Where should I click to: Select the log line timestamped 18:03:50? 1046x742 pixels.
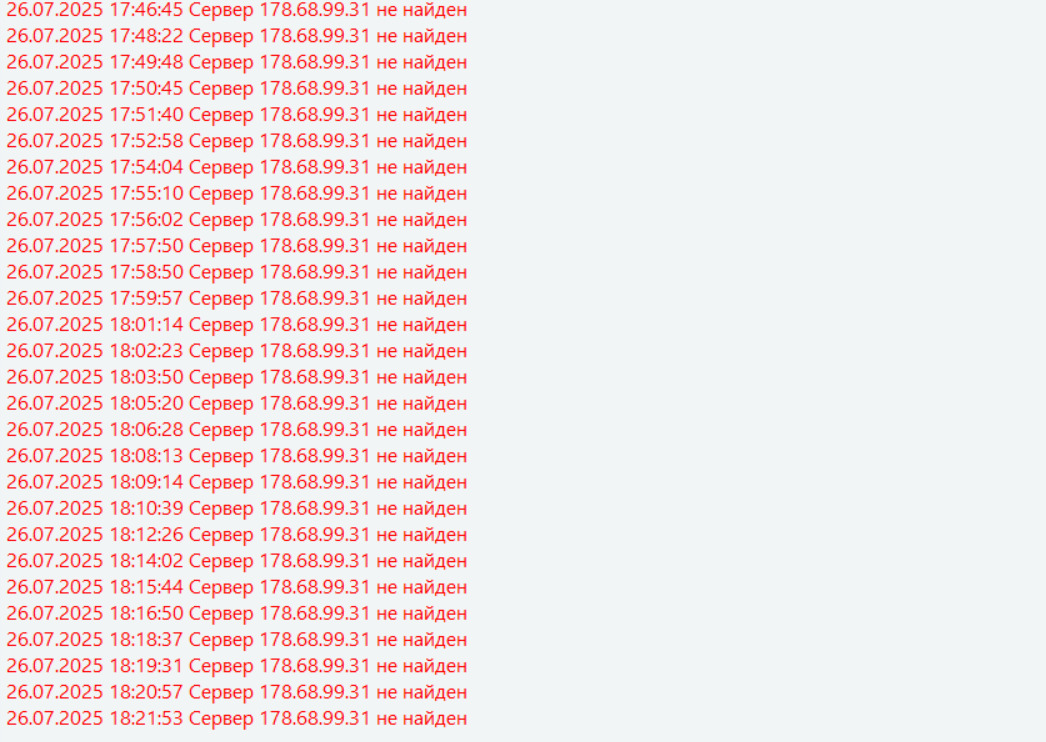(x=237, y=377)
